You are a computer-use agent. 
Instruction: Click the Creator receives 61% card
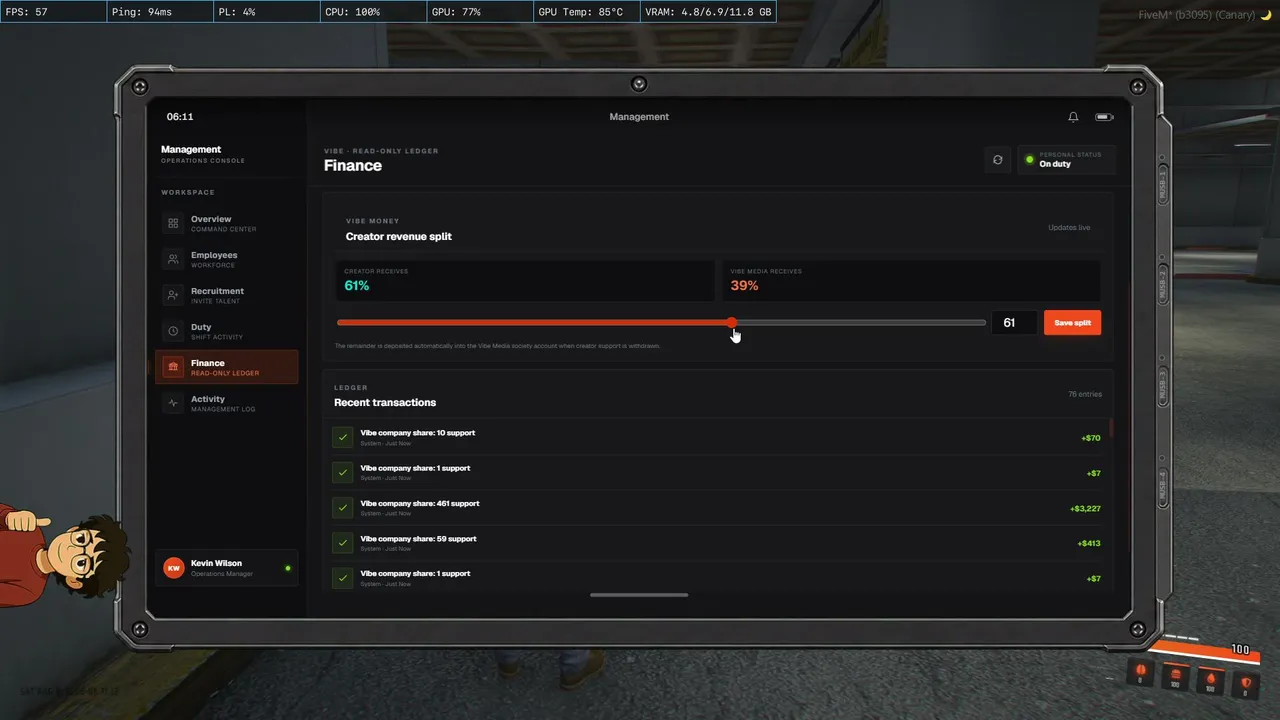[x=525, y=281]
